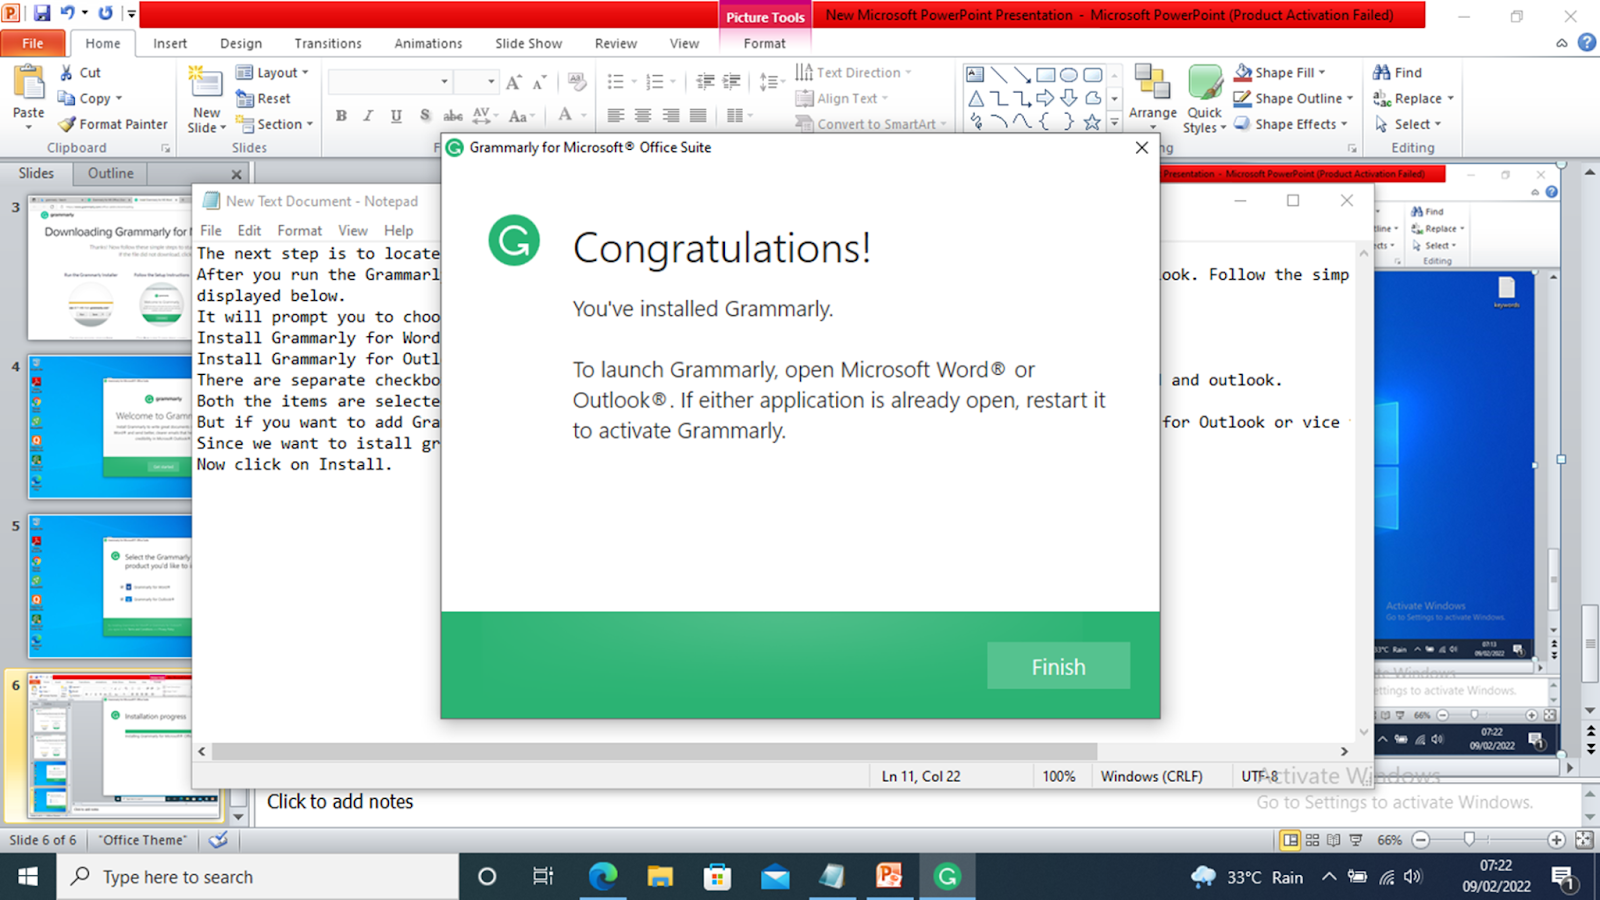
Task: Open the PowerPoint Help question mark
Action: tap(1586, 43)
